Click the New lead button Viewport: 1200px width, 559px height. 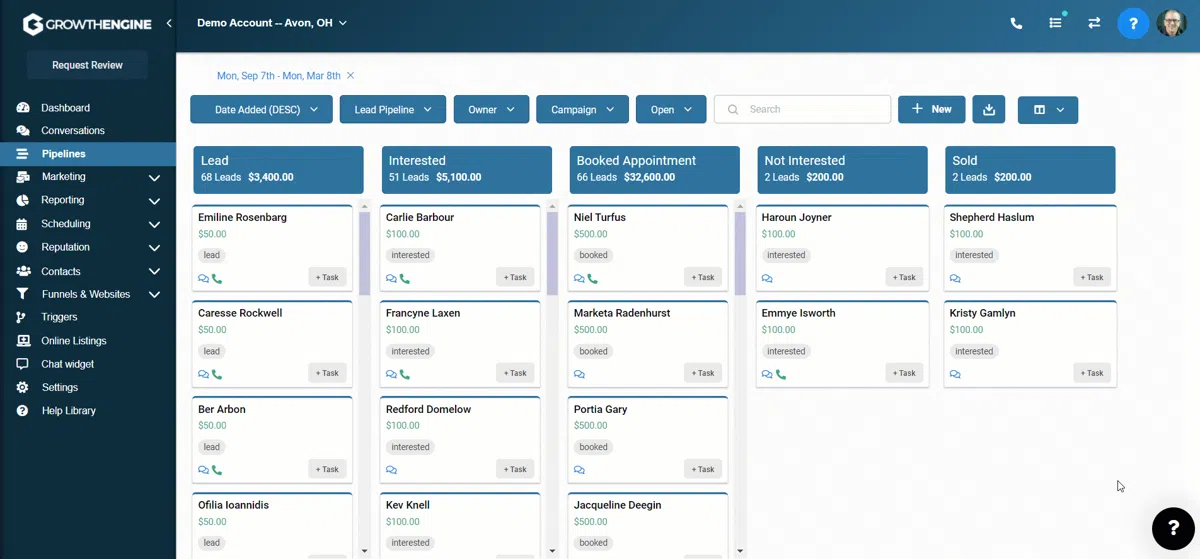coord(931,110)
